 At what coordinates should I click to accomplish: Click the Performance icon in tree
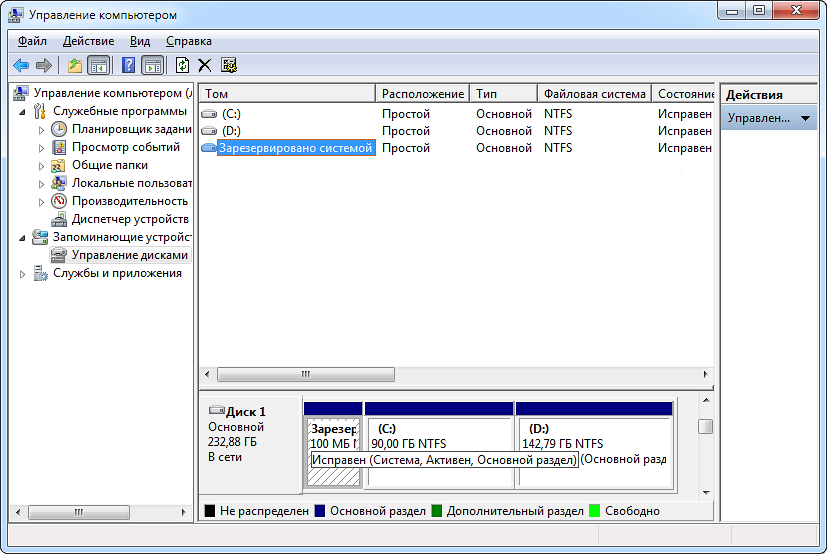tap(59, 201)
